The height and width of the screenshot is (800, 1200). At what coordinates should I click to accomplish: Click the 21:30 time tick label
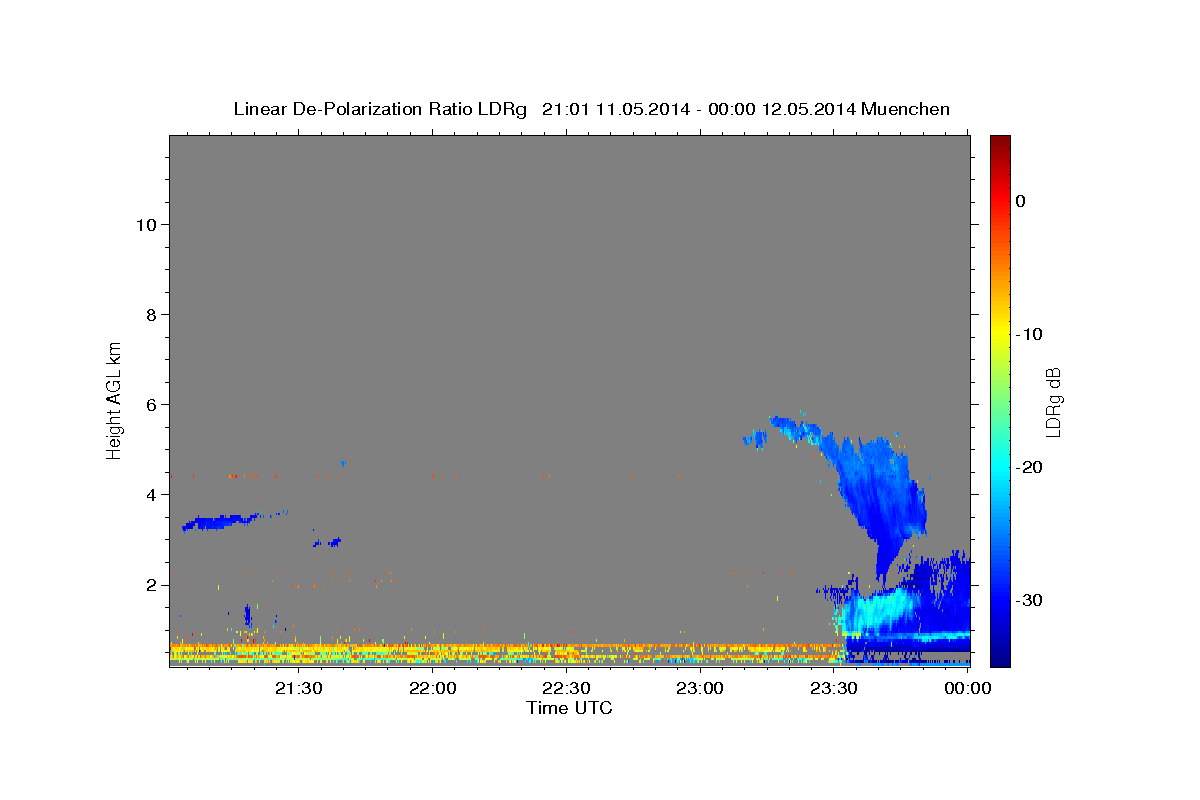coord(298,688)
